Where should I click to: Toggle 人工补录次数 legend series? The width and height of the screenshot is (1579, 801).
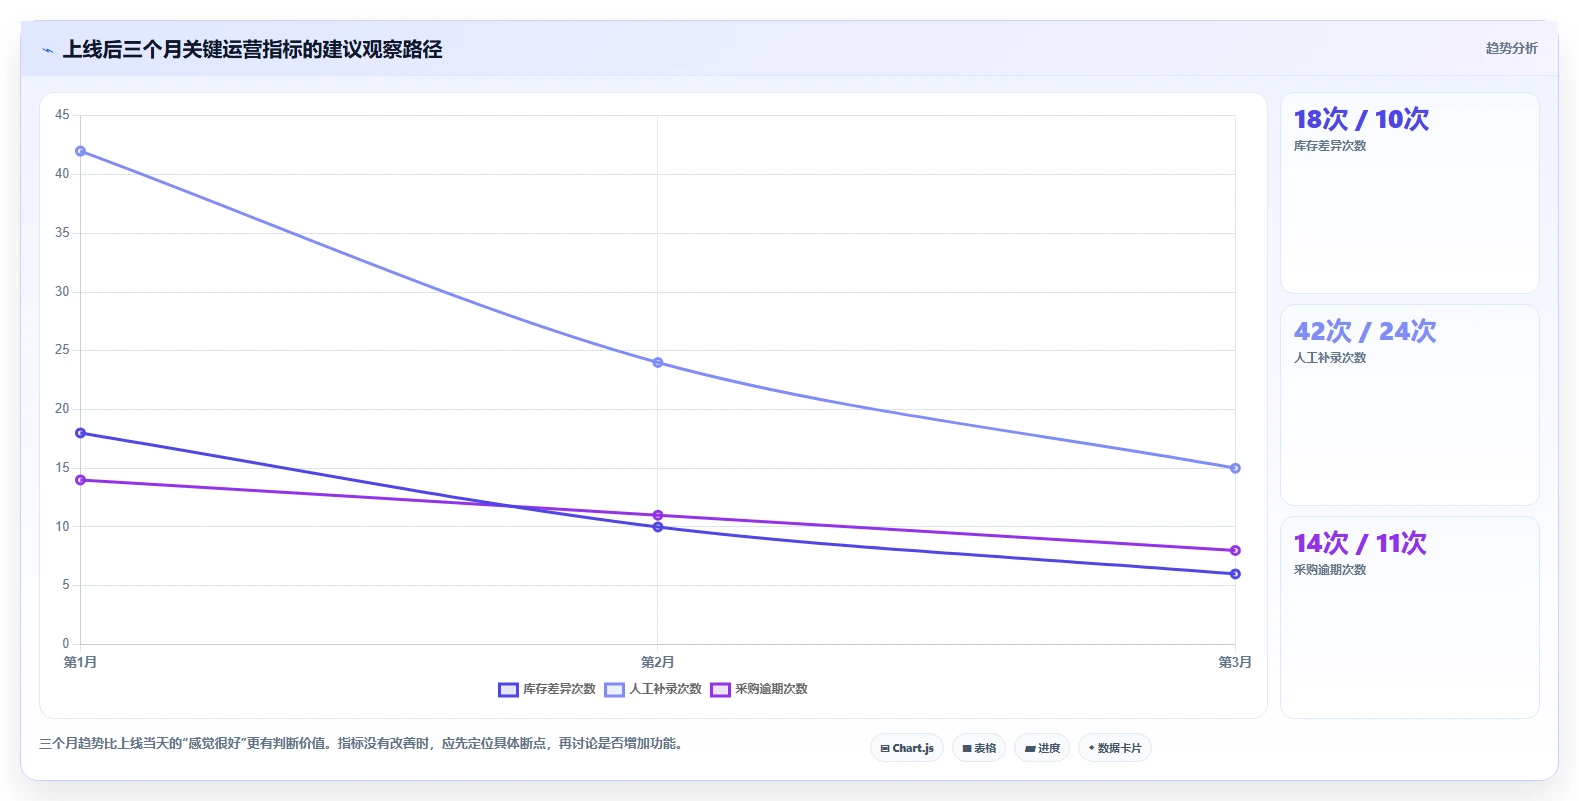click(653, 689)
